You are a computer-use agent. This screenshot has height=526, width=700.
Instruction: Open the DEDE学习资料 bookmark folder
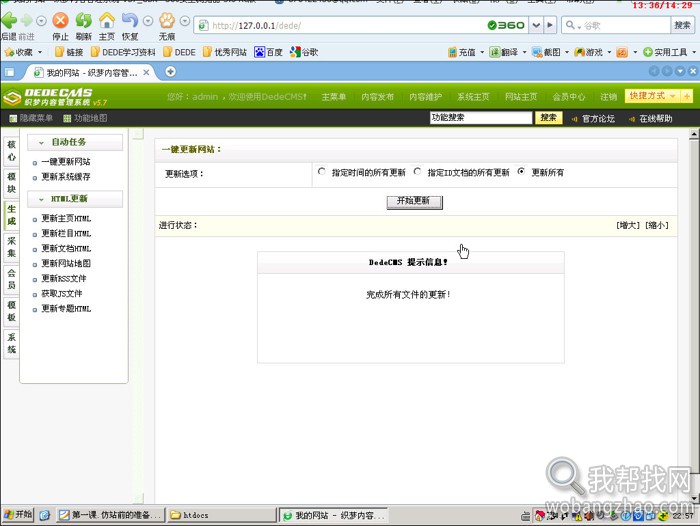(123, 52)
